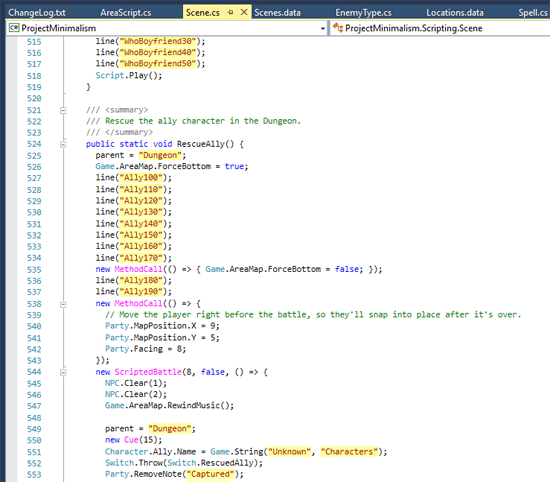Click the "Ally100" string
Image resolution: width=550 pixels, height=482 pixels.
[x=141, y=178]
